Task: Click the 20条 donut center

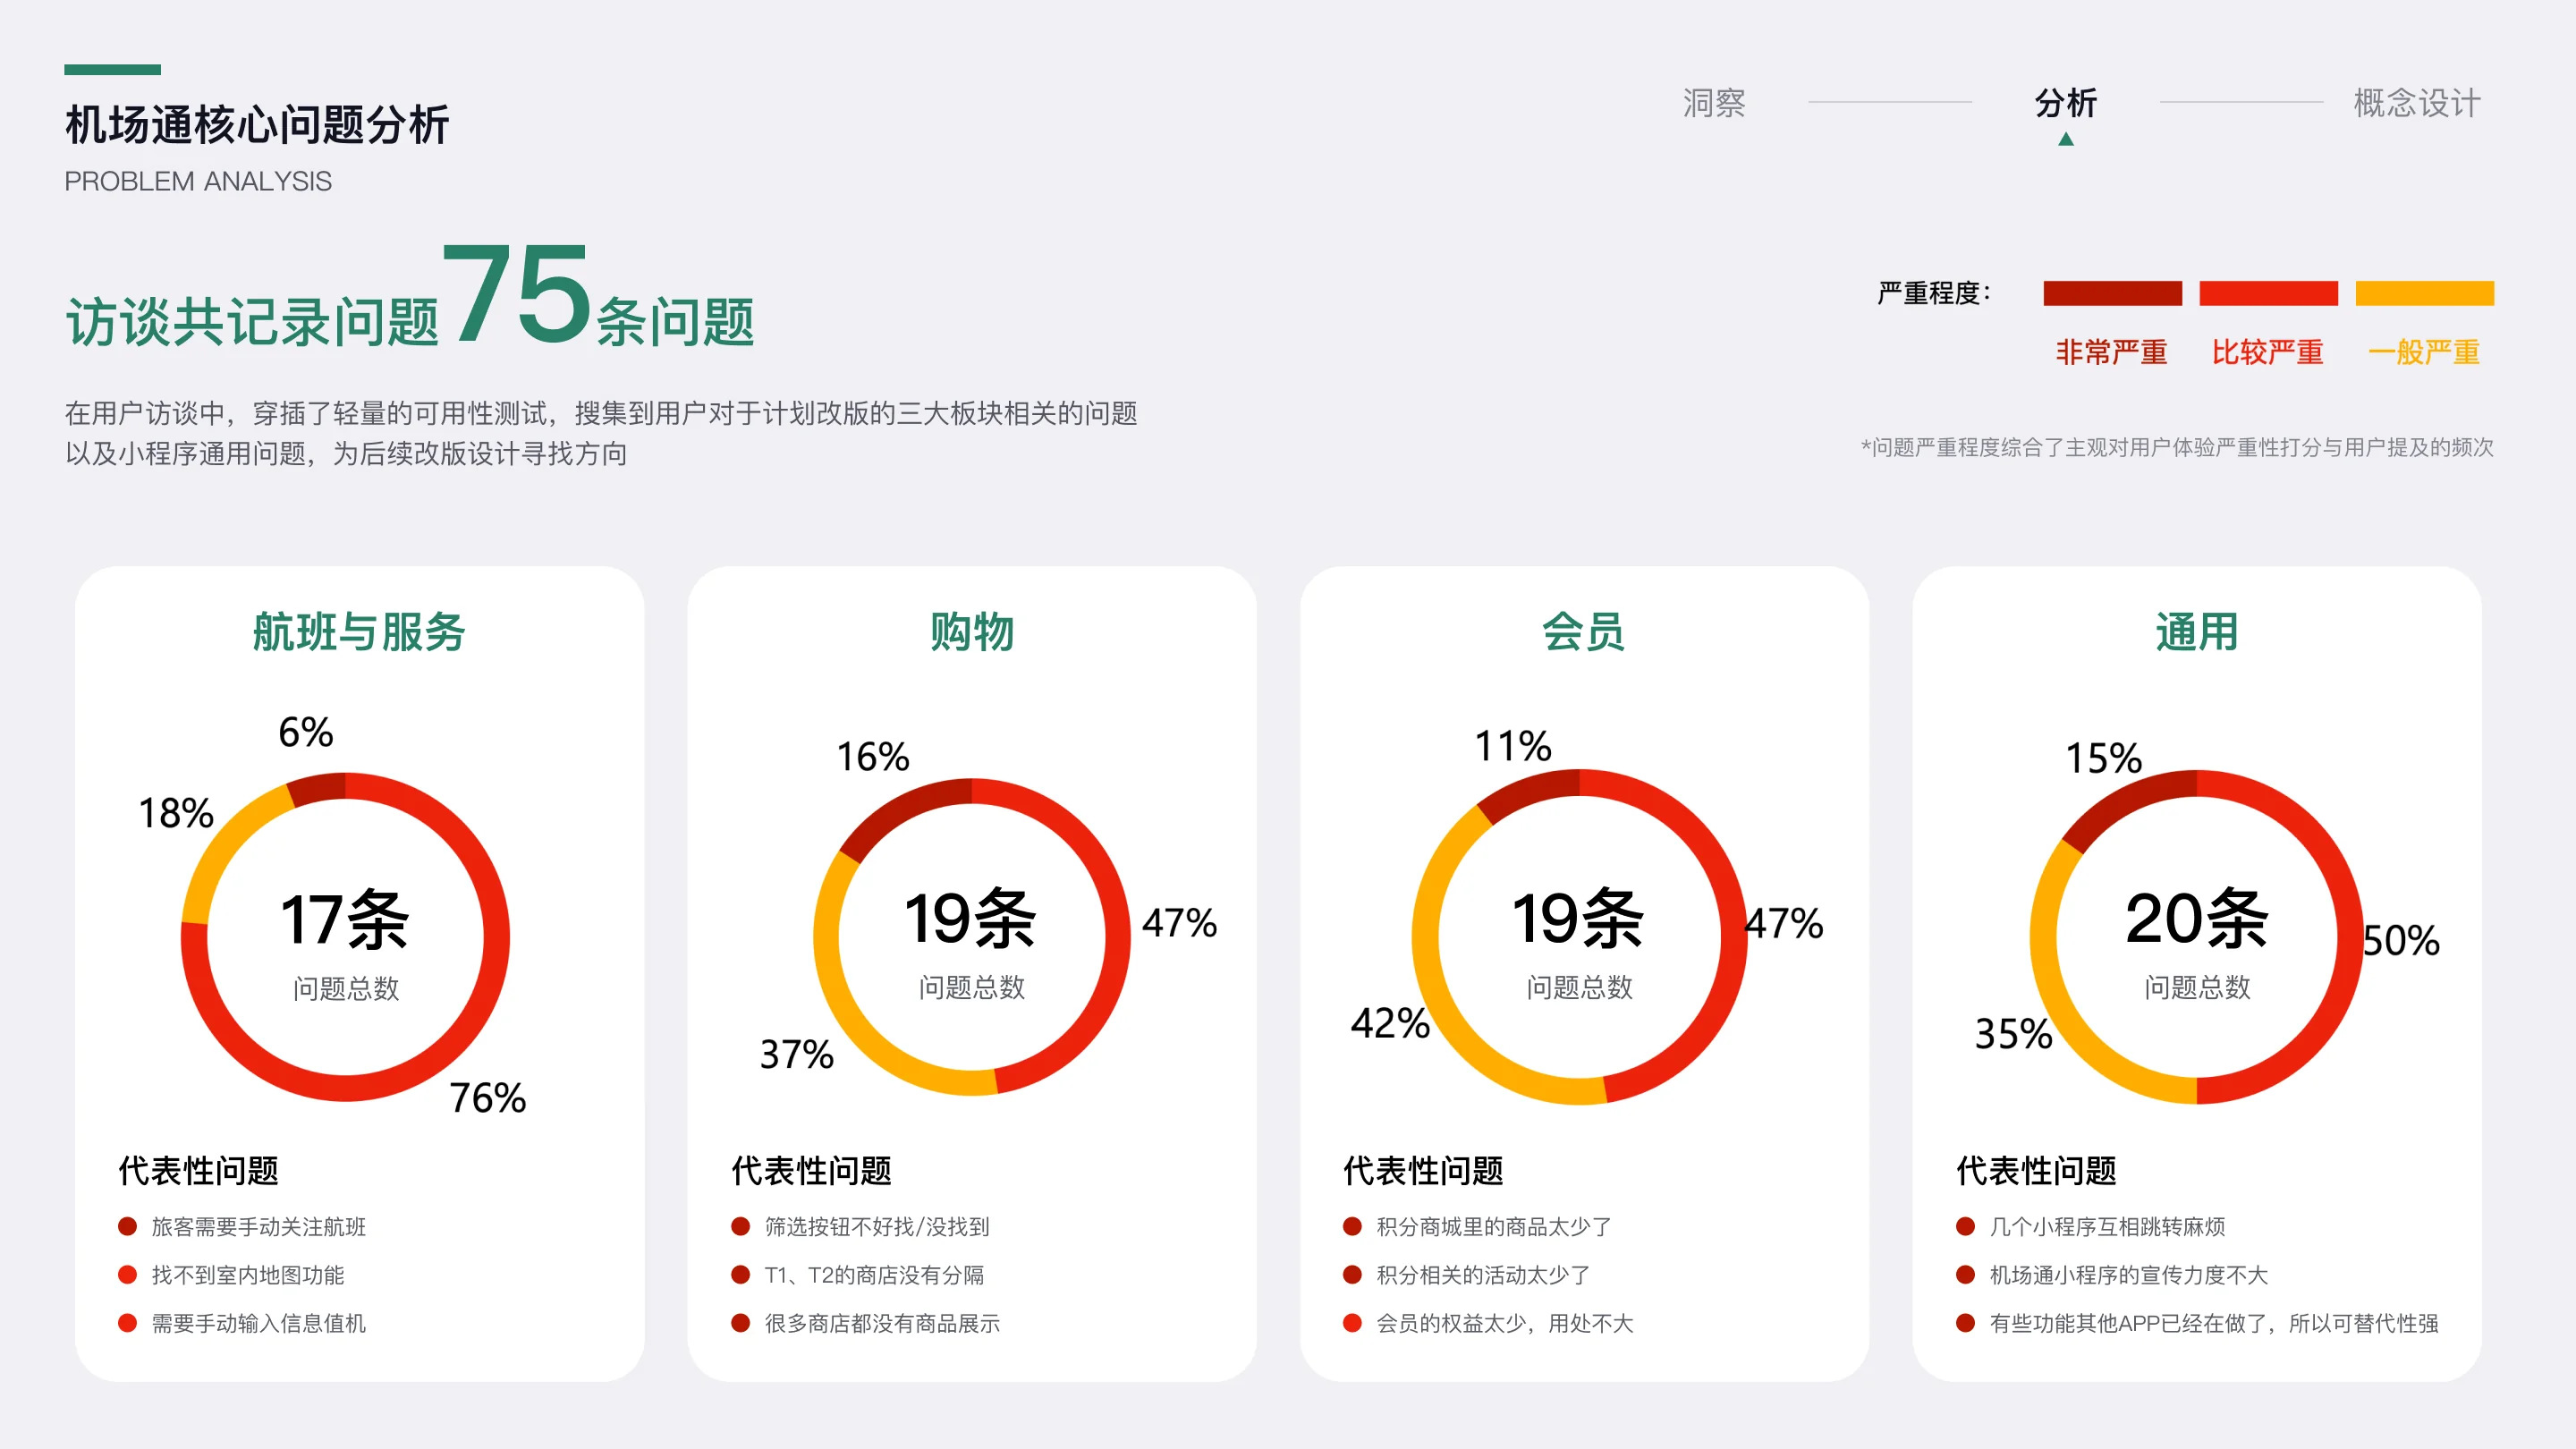Action: click(x=2197, y=918)
